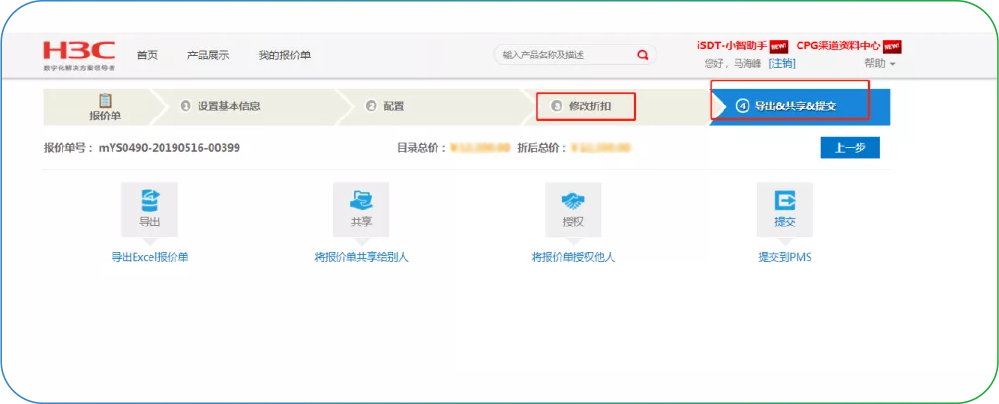The height and width of the screenshot is (404, 999).
Task: Expand the 帮助 dropdown
Action: (880, 64)
